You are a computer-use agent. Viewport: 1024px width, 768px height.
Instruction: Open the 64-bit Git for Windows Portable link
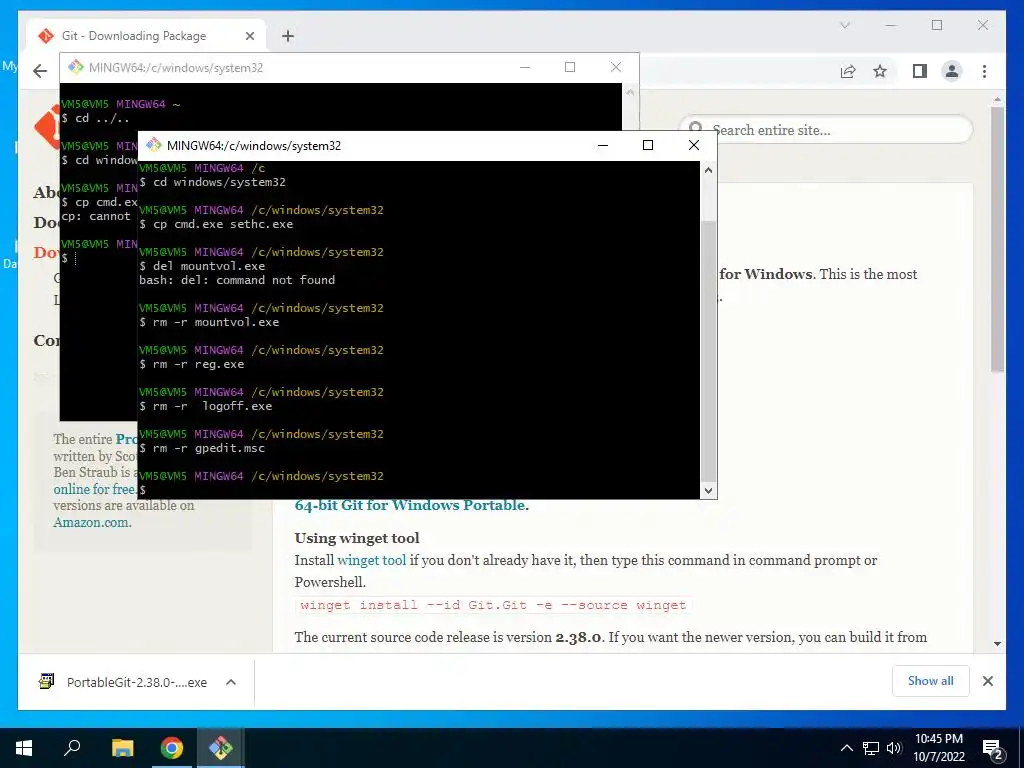coord(411,505)
